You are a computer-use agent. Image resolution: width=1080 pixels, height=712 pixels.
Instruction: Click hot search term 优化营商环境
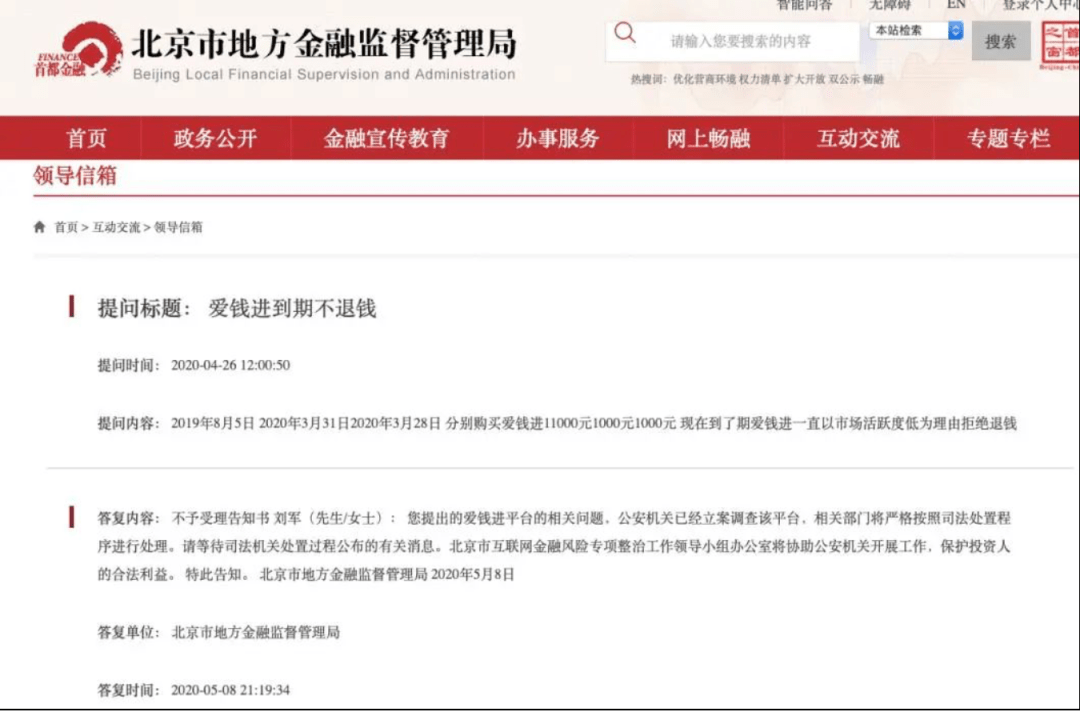coord(705,79)
